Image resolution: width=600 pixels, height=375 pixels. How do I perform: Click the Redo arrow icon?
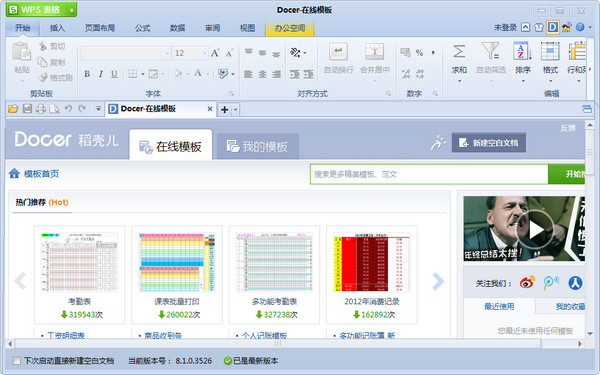[x=82, y=109]
